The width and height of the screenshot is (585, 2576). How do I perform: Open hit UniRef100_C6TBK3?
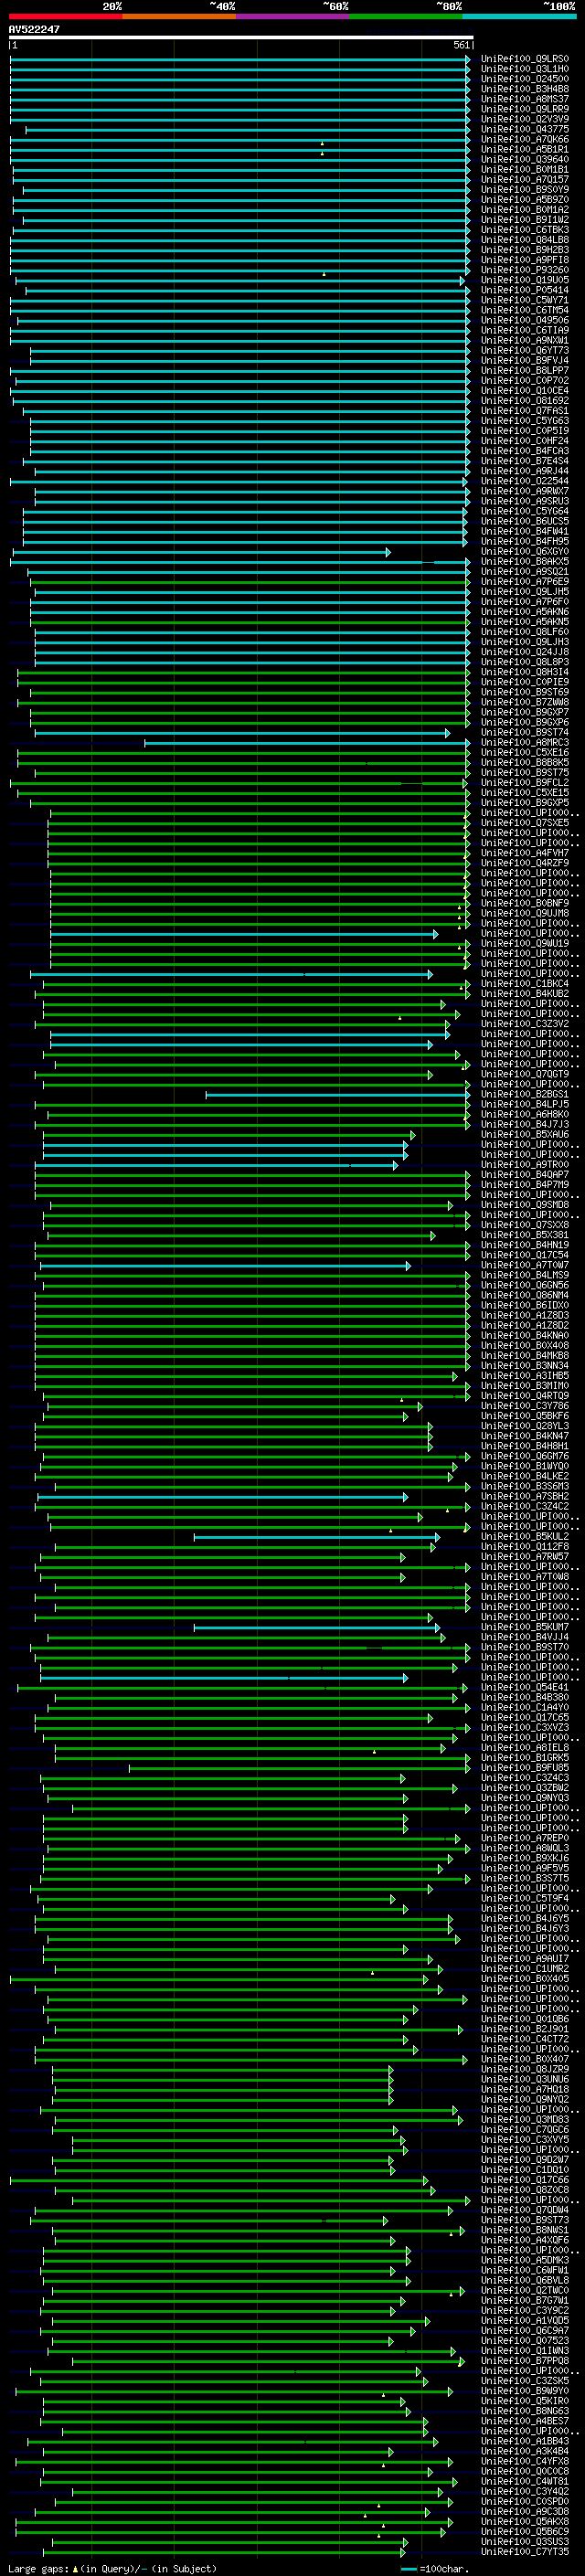click(525, 230)
